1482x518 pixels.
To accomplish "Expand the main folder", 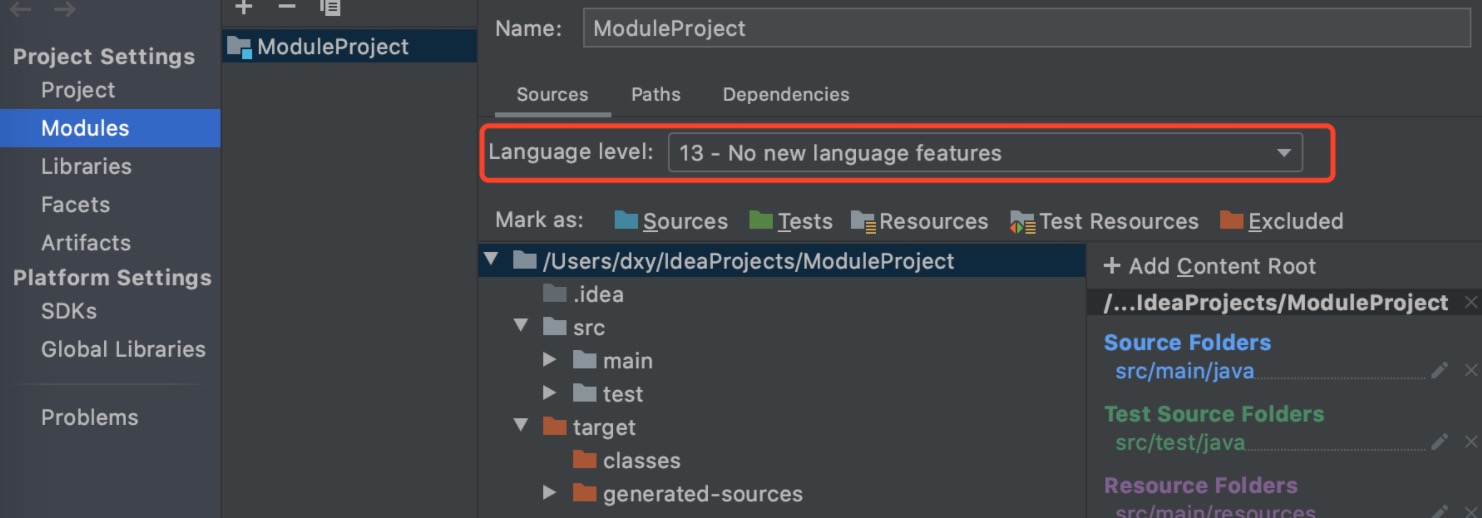I will click(550, 361).
